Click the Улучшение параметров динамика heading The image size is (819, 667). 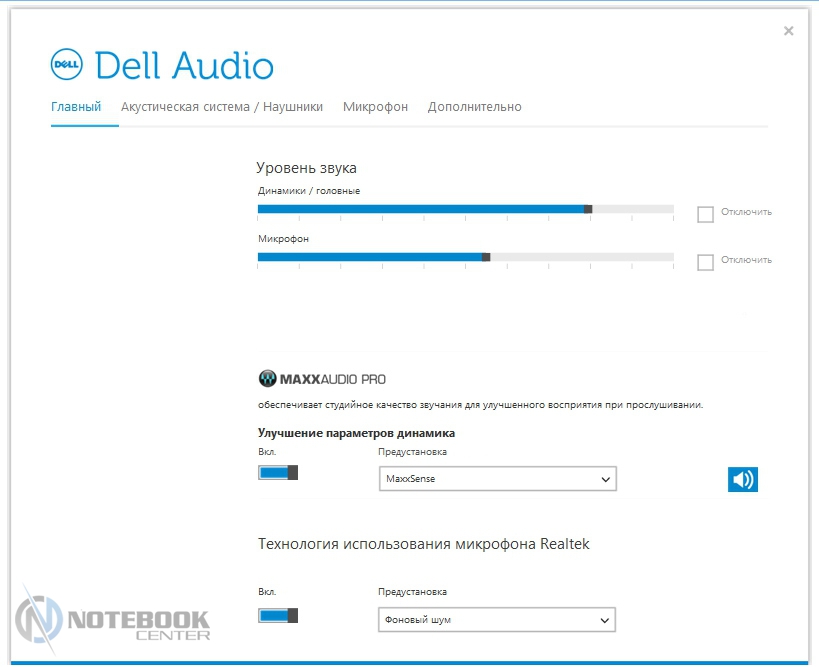tap(356, 433)
